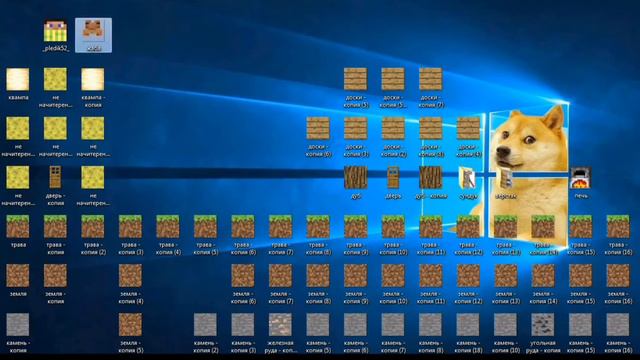The width and height of the screenshot is (640, 360).
Task: Select the трава - копия (10) icon
Action: tap(393, 226)
